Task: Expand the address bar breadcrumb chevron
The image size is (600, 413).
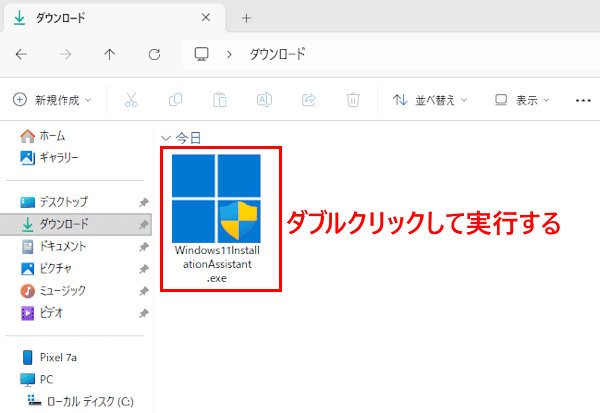Action: [229, 55]
